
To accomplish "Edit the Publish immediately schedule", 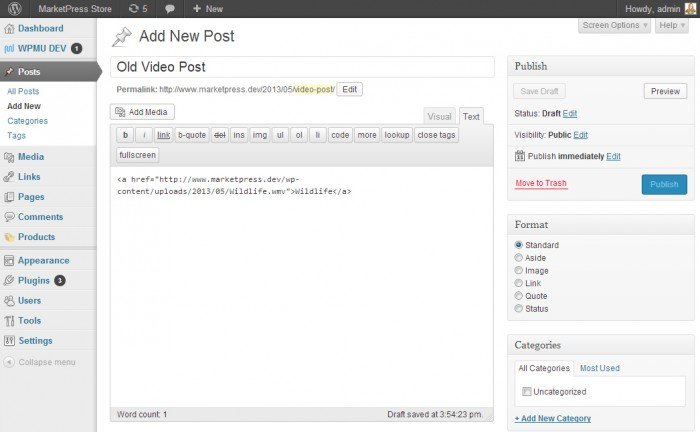I will [613, 156].
